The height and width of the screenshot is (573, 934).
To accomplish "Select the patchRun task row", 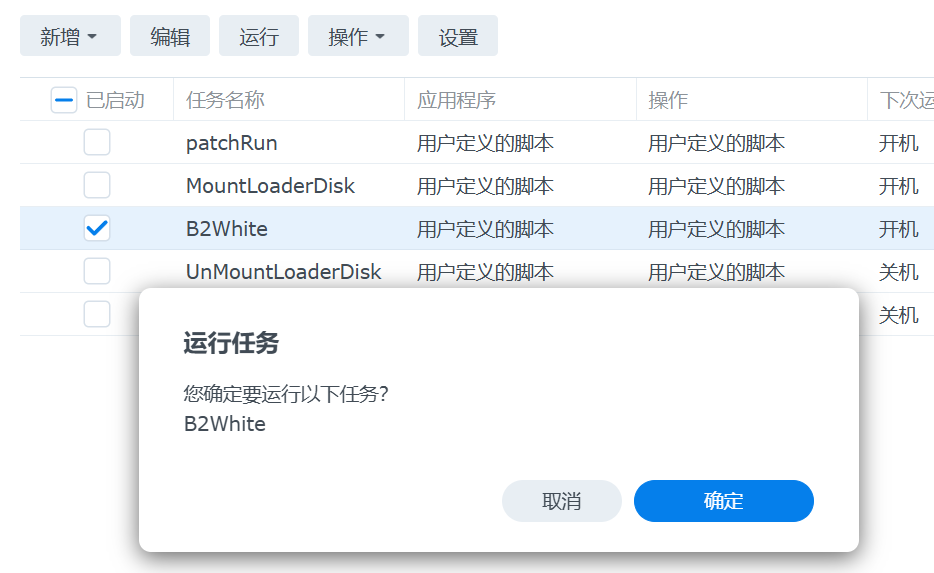I will tap(477, 142).
